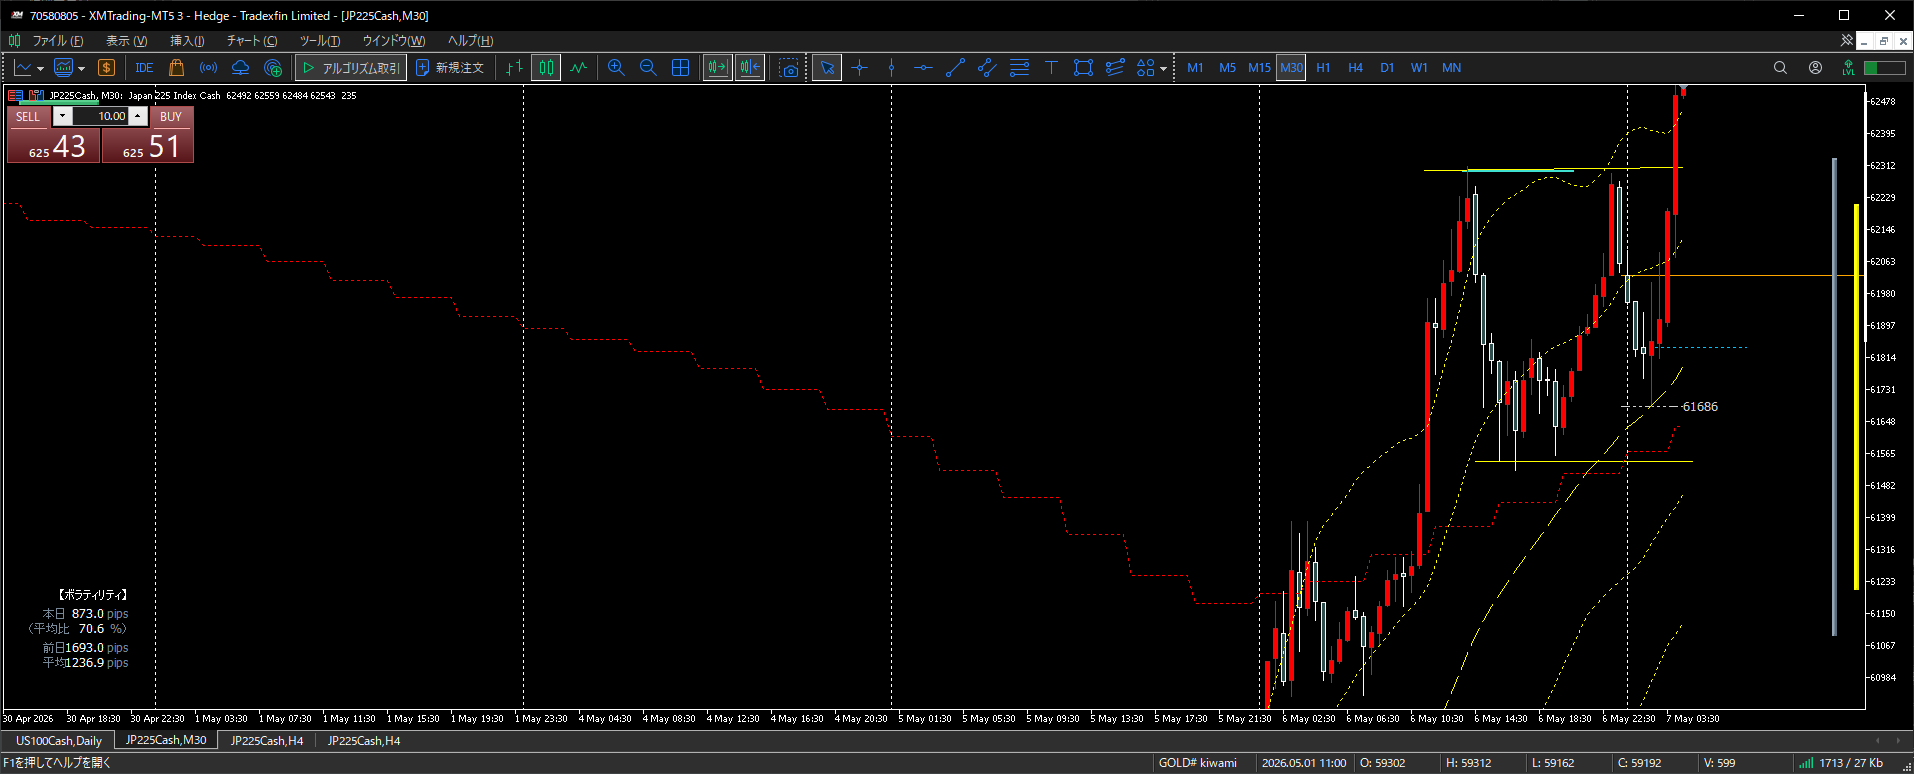Open the shapes objects dropdown arrow
The height and width of the screenshot is (774, 1914).
[1163, 69]
